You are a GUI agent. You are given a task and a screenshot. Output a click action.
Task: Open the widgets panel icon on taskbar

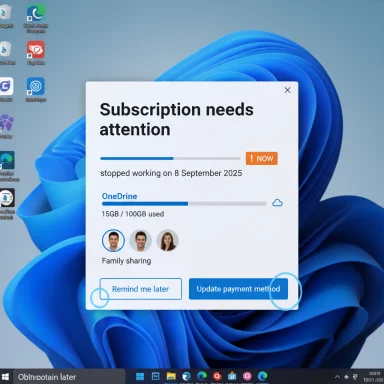point(155,376)
